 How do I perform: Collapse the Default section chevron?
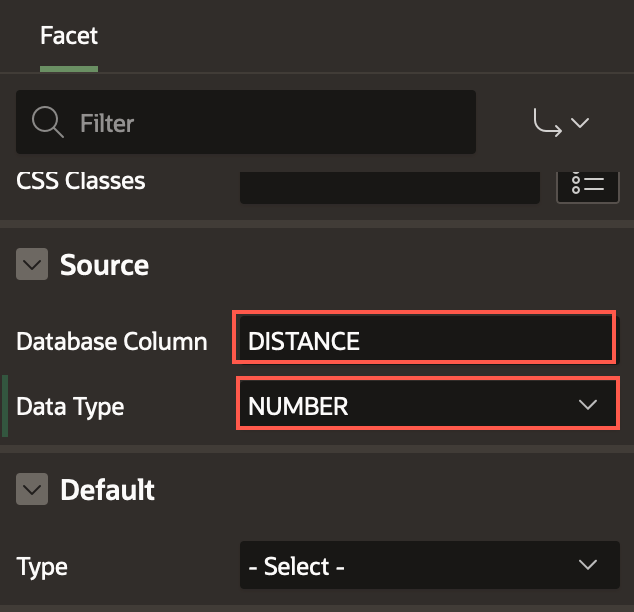(33, 490)
